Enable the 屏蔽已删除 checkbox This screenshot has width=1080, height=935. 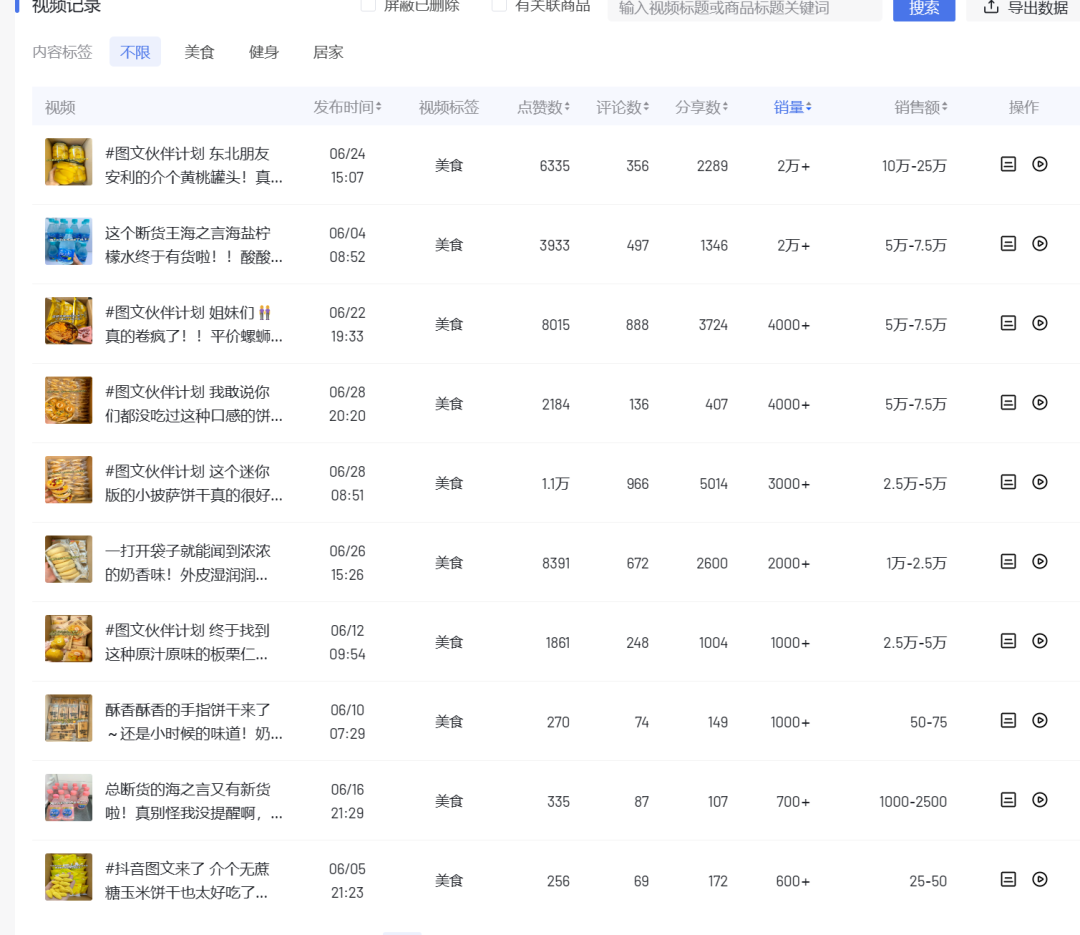(x=369, y=5)
